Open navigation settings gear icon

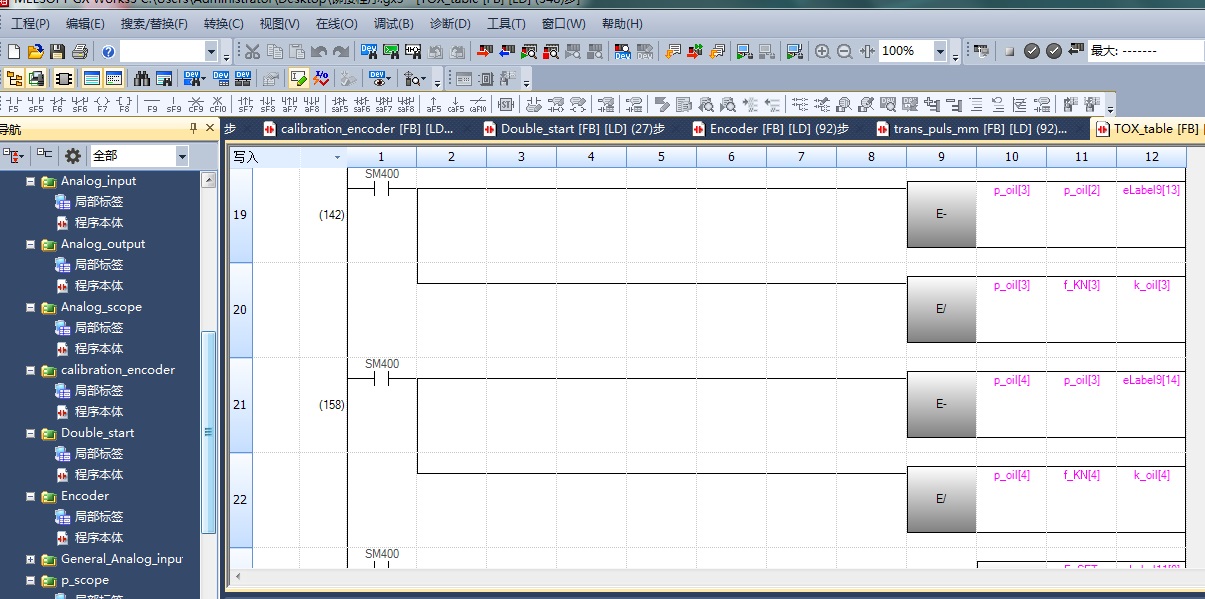(72, 155)
